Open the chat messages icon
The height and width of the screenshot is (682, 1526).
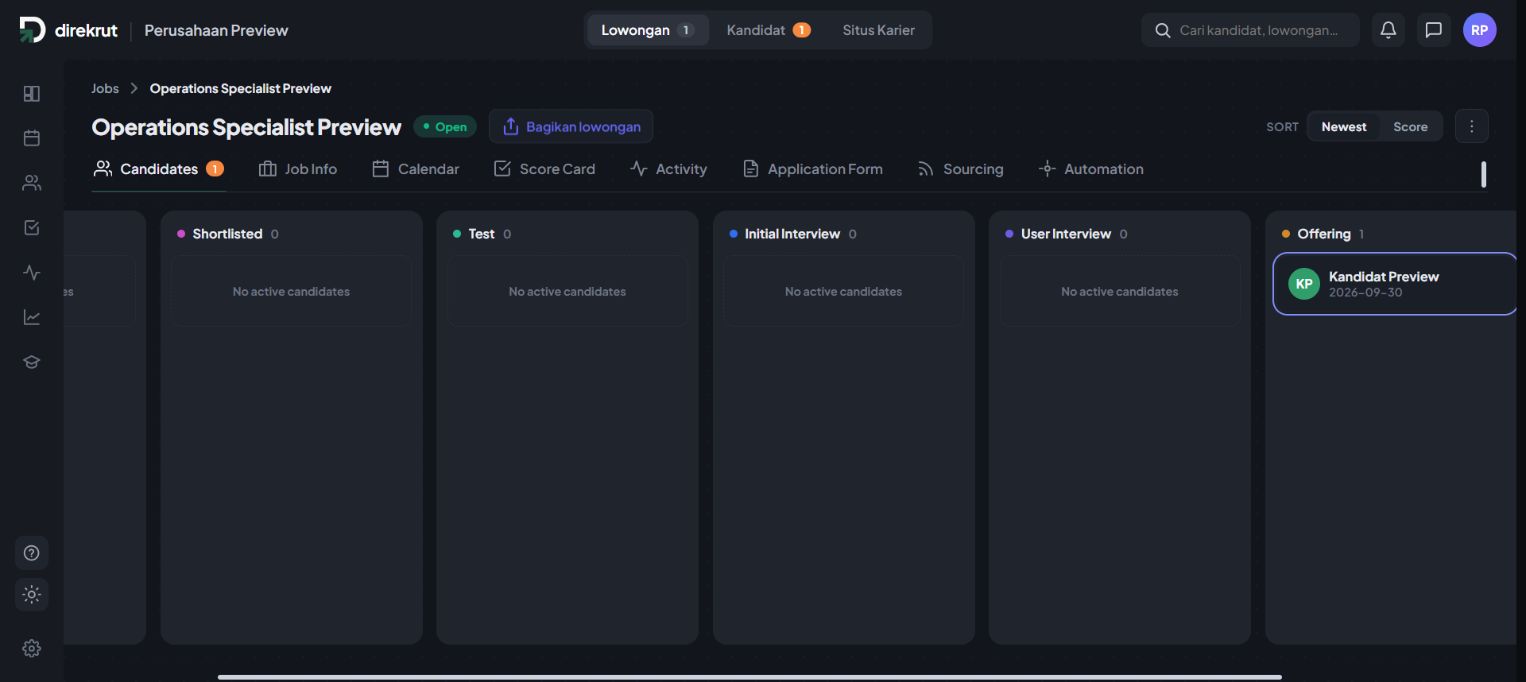pyautogui.click(x=1433, y=30)
